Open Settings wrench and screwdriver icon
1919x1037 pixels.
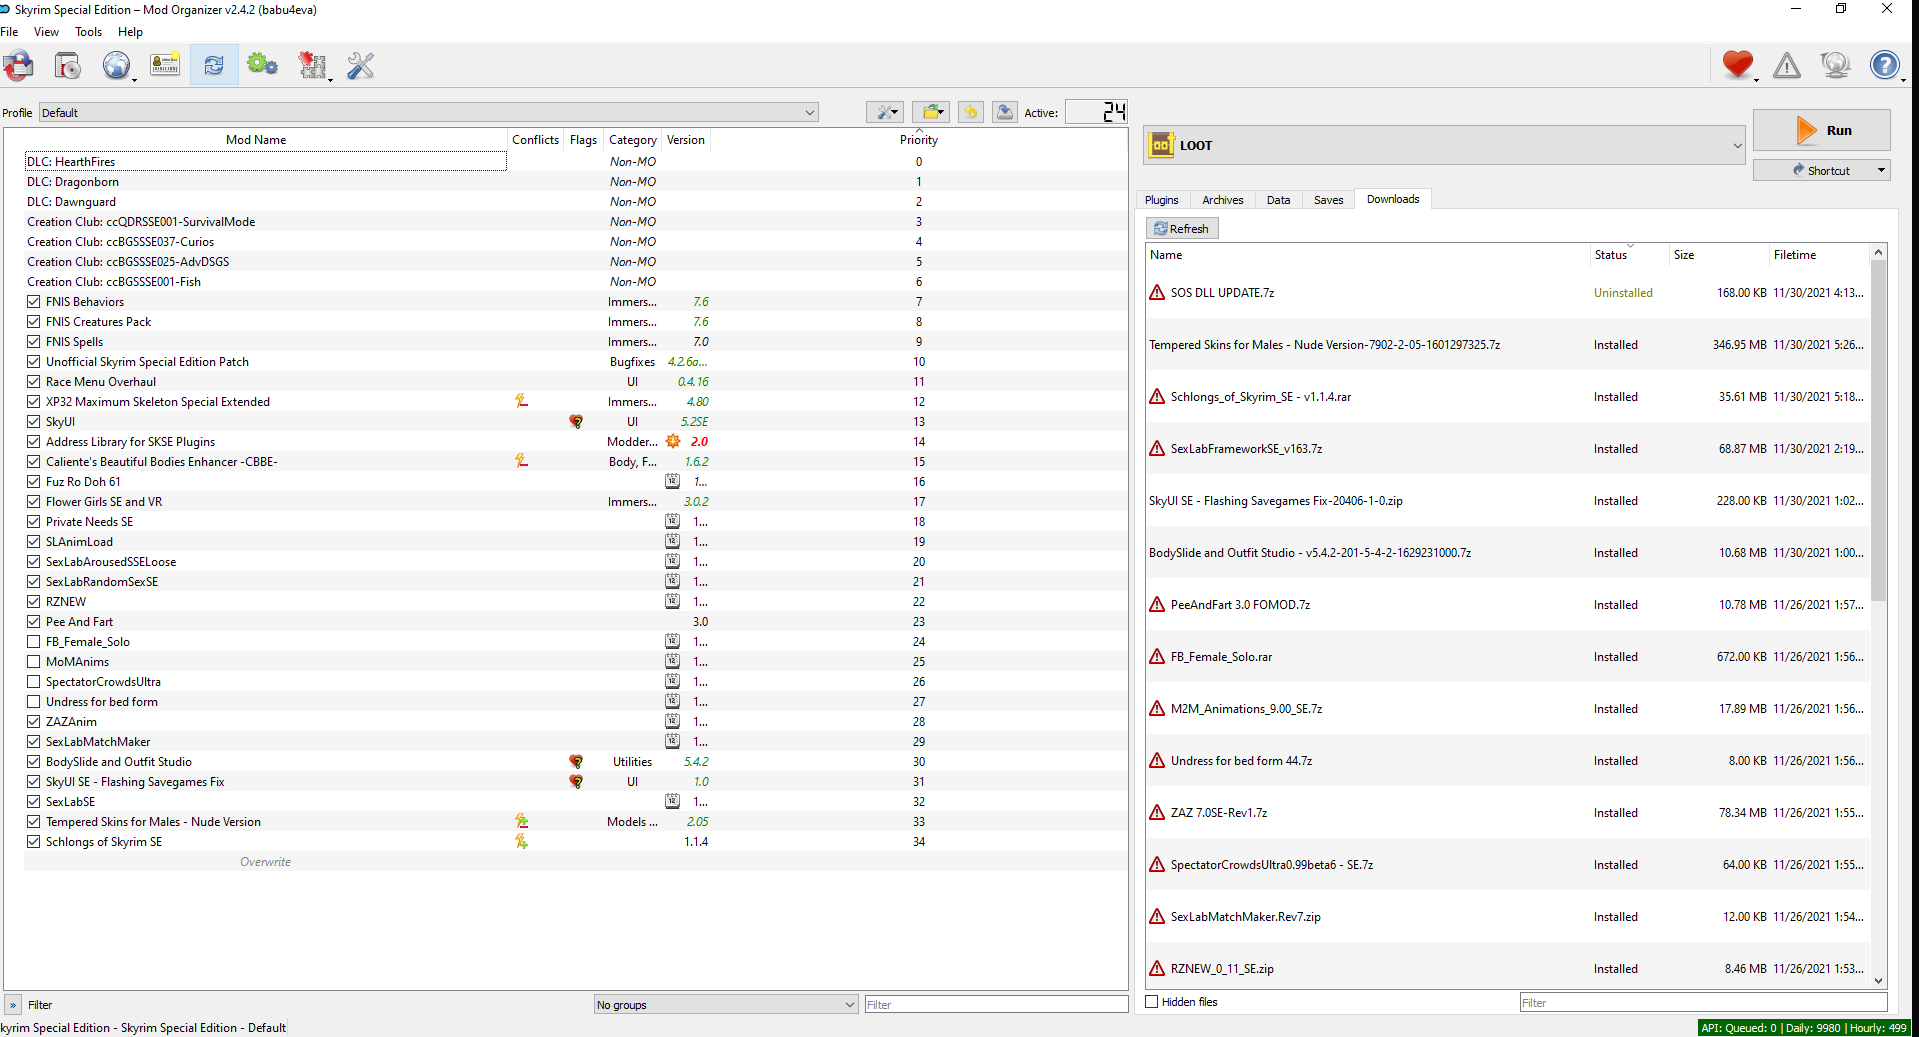coord(360,66)
